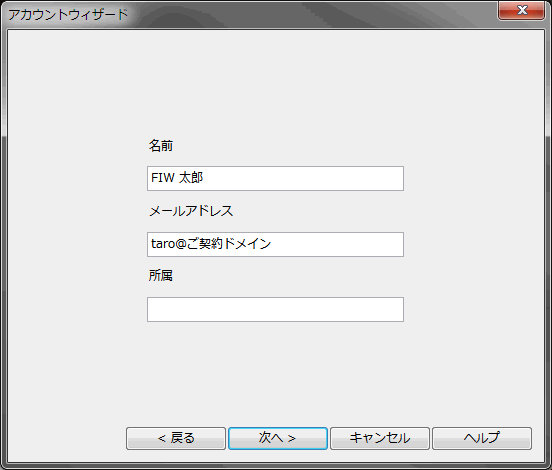Click empty space after FIW 太郎 text
Screen dimensions: 552x470
[x=303, y=178]
